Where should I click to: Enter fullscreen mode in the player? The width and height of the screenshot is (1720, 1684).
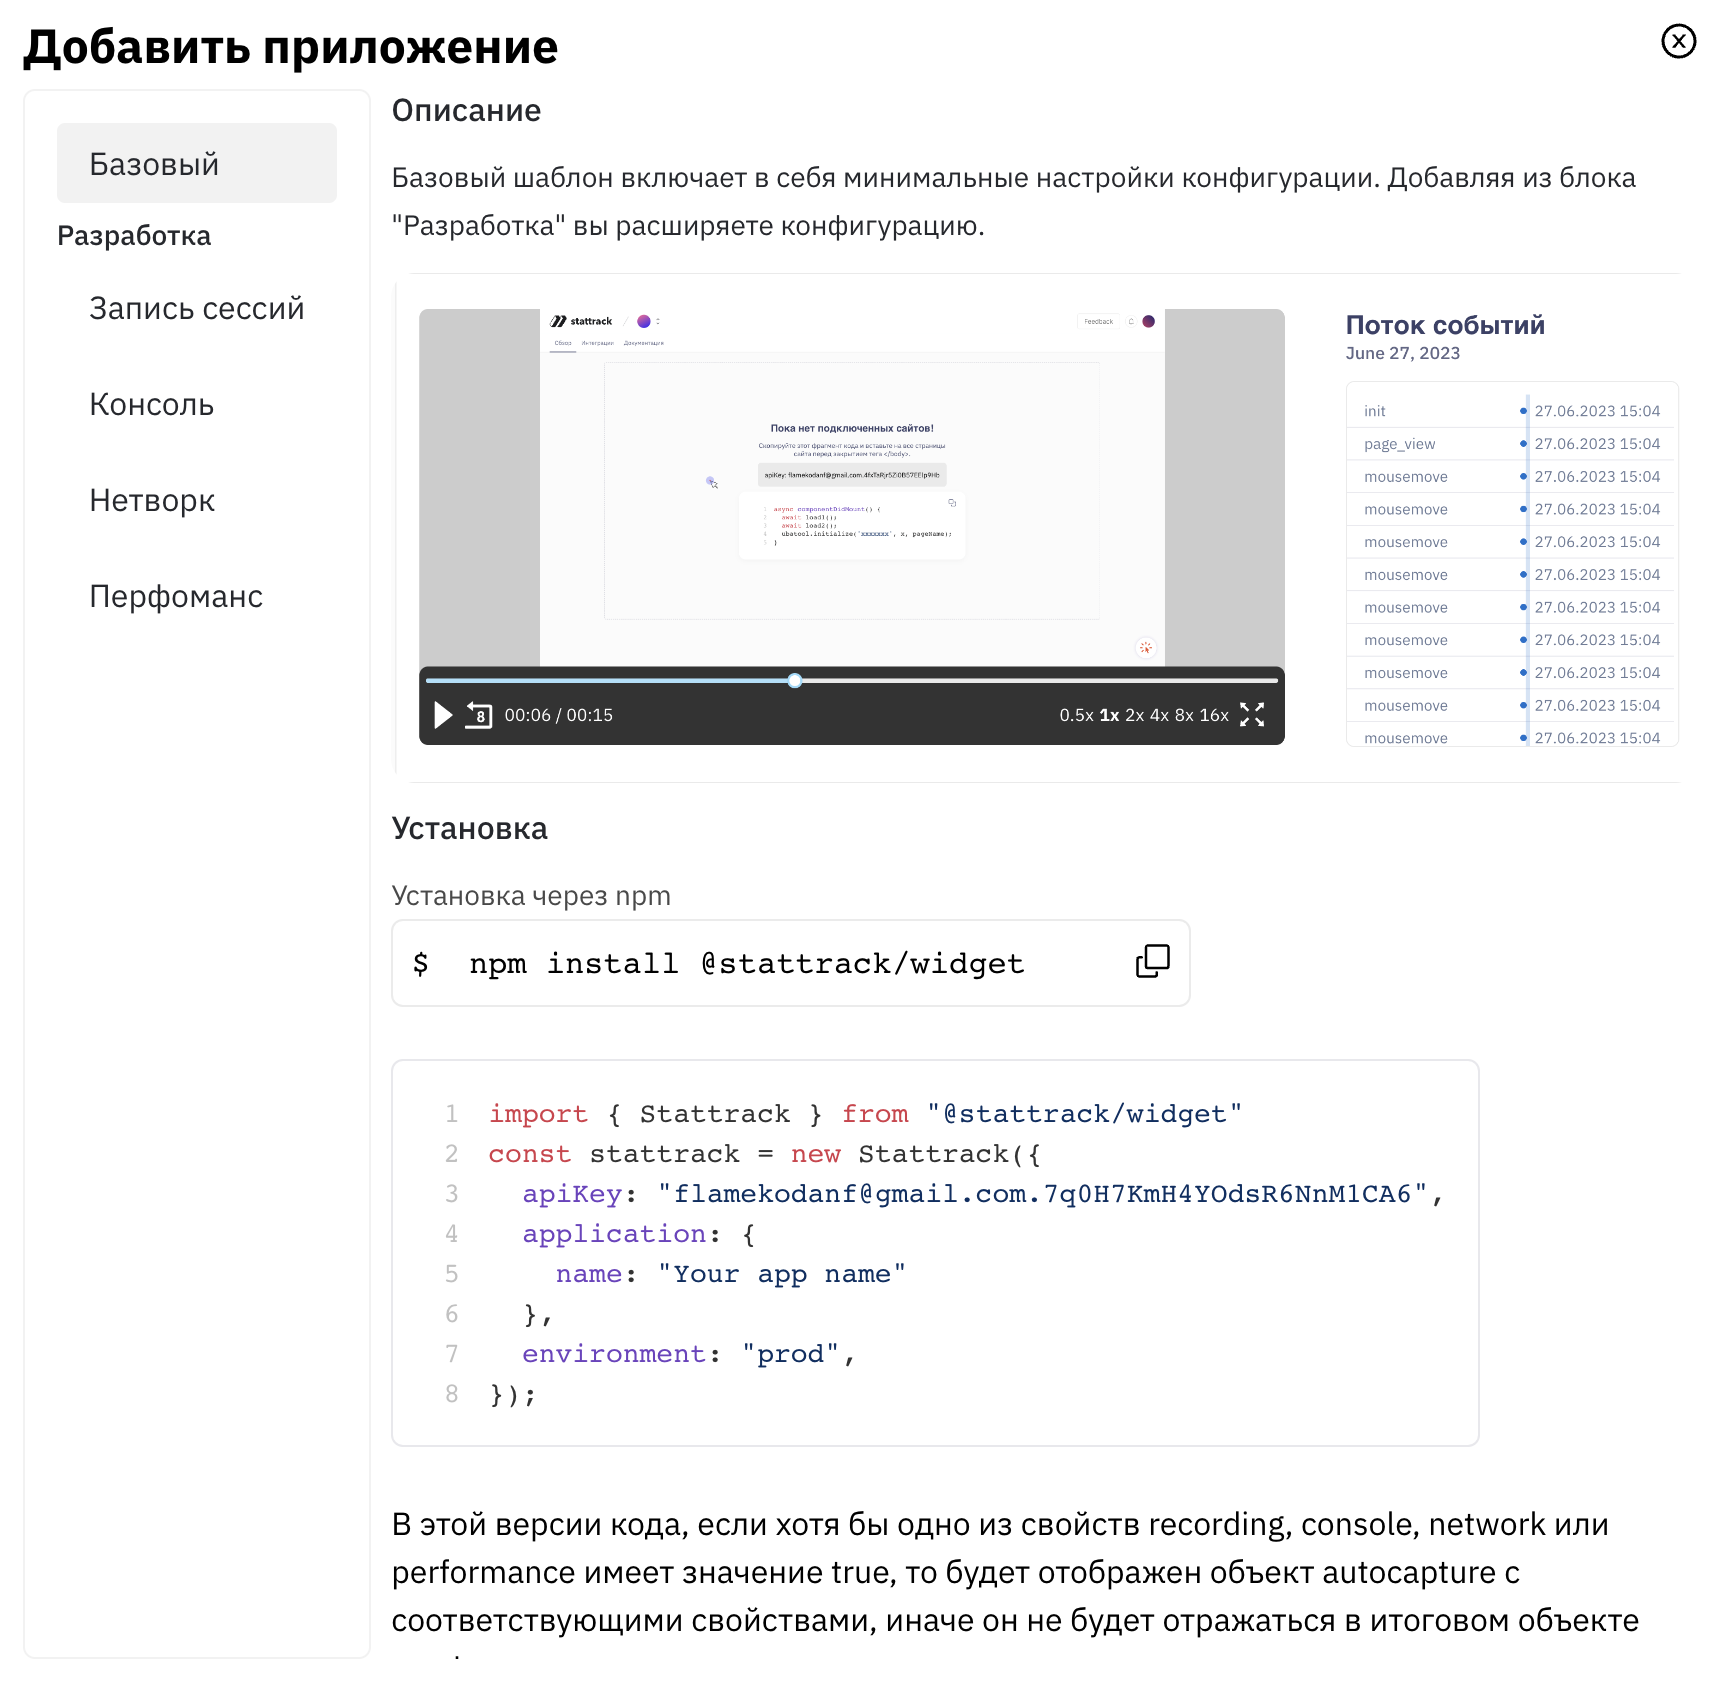click(1252, 714)
